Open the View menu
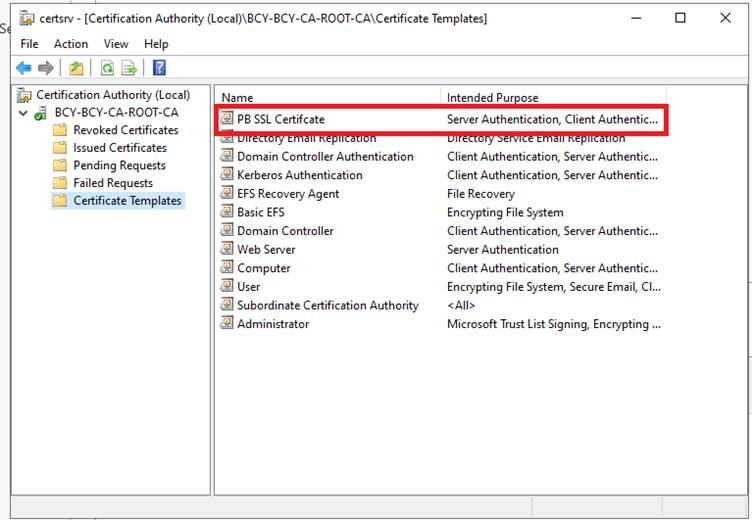This screenshot has width=752, height=520. pyautogui.click(x=116, y=44)
